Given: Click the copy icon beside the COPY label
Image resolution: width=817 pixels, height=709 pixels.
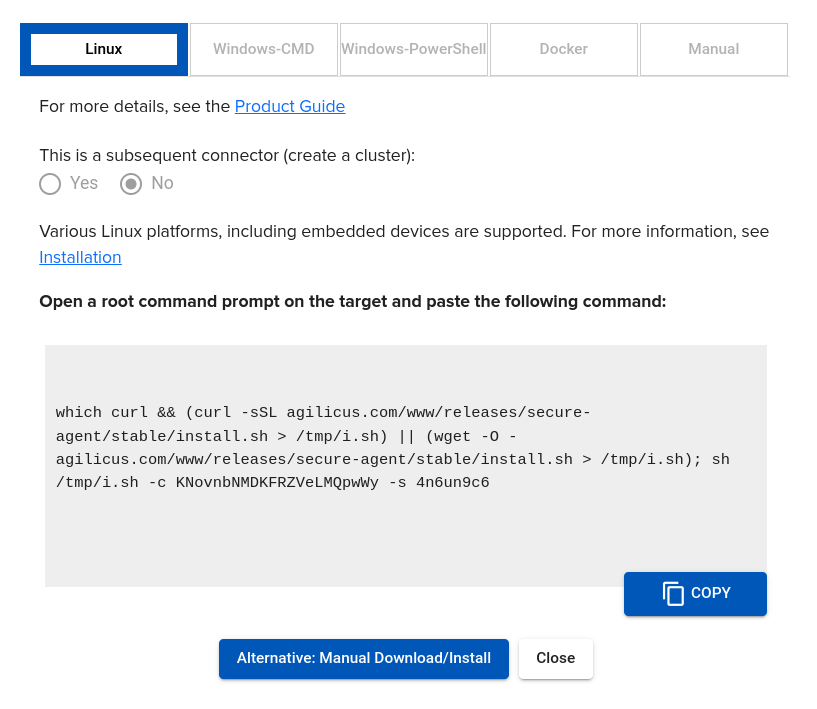Looking at the screenshot, I should tap(673, 594).
